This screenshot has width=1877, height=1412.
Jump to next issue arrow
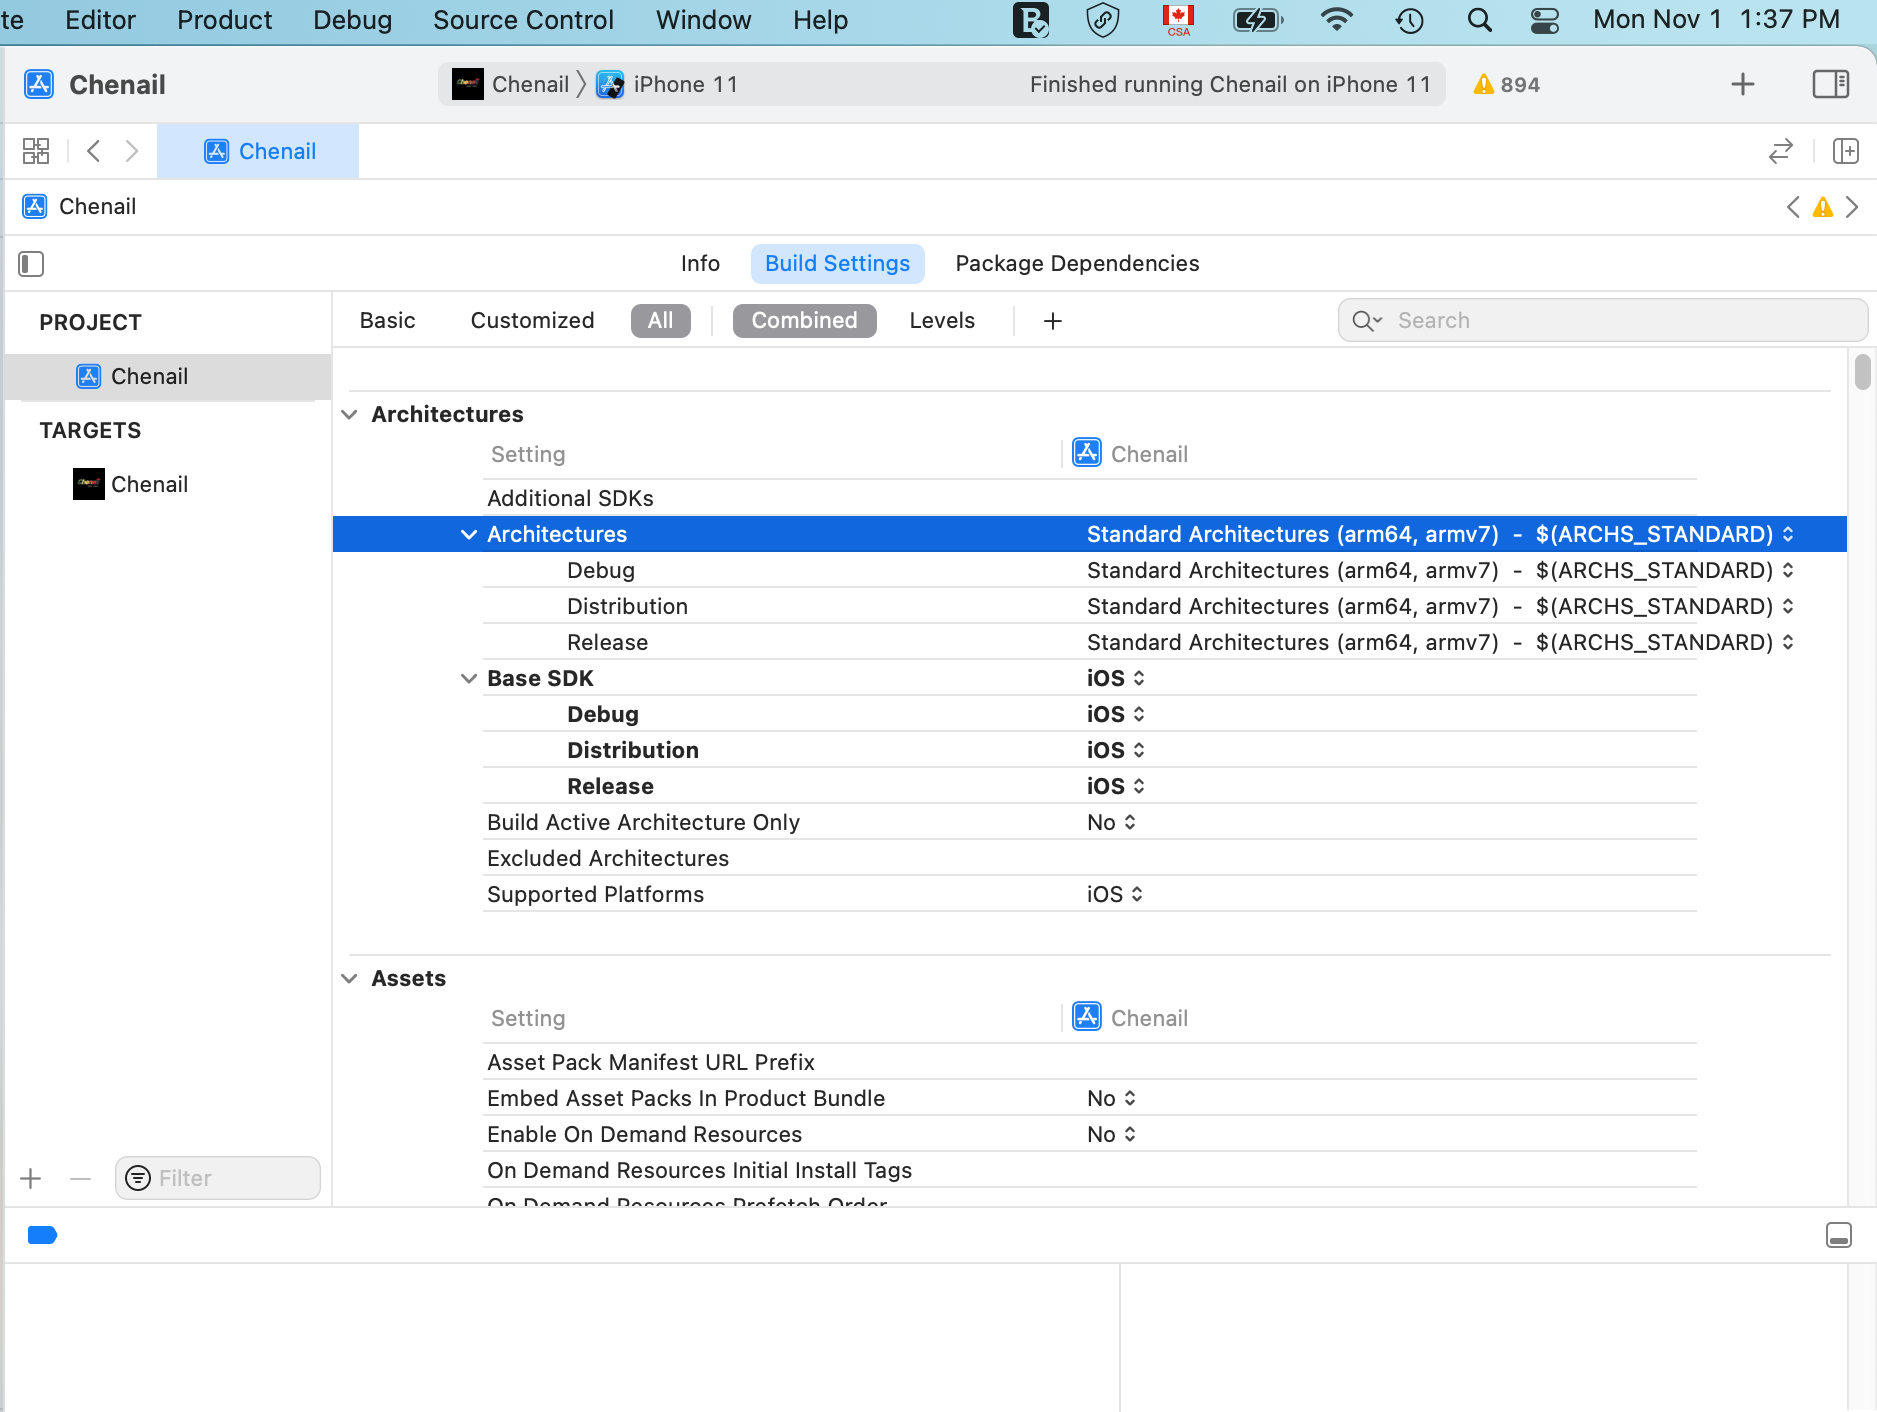(x=1852, y=207)
